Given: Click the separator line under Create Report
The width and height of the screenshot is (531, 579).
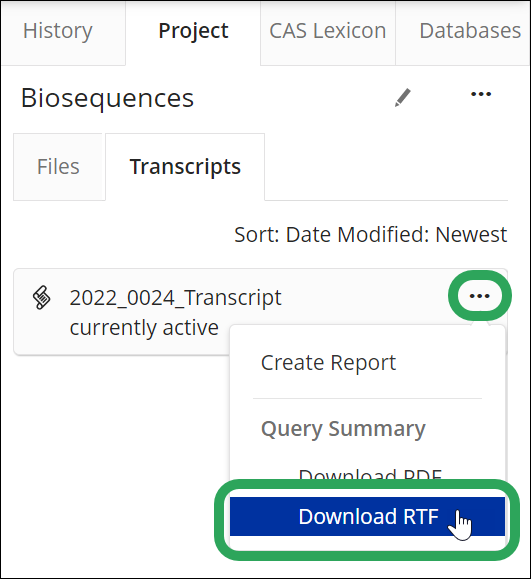Looking at the screenshot, I should [x=367, y=398].
